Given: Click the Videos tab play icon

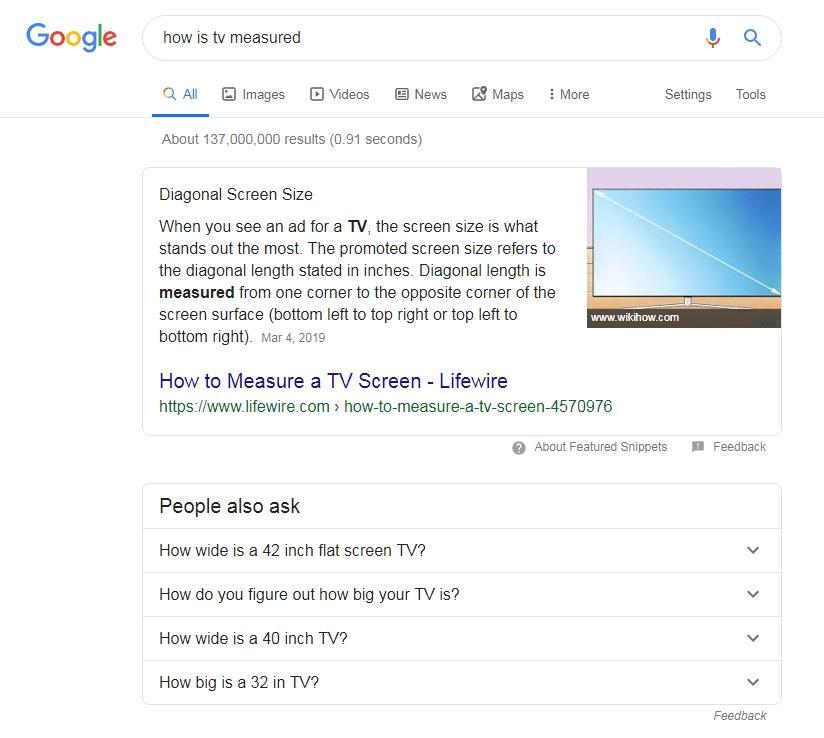Looking at the screenshot, I should (316, 94).
